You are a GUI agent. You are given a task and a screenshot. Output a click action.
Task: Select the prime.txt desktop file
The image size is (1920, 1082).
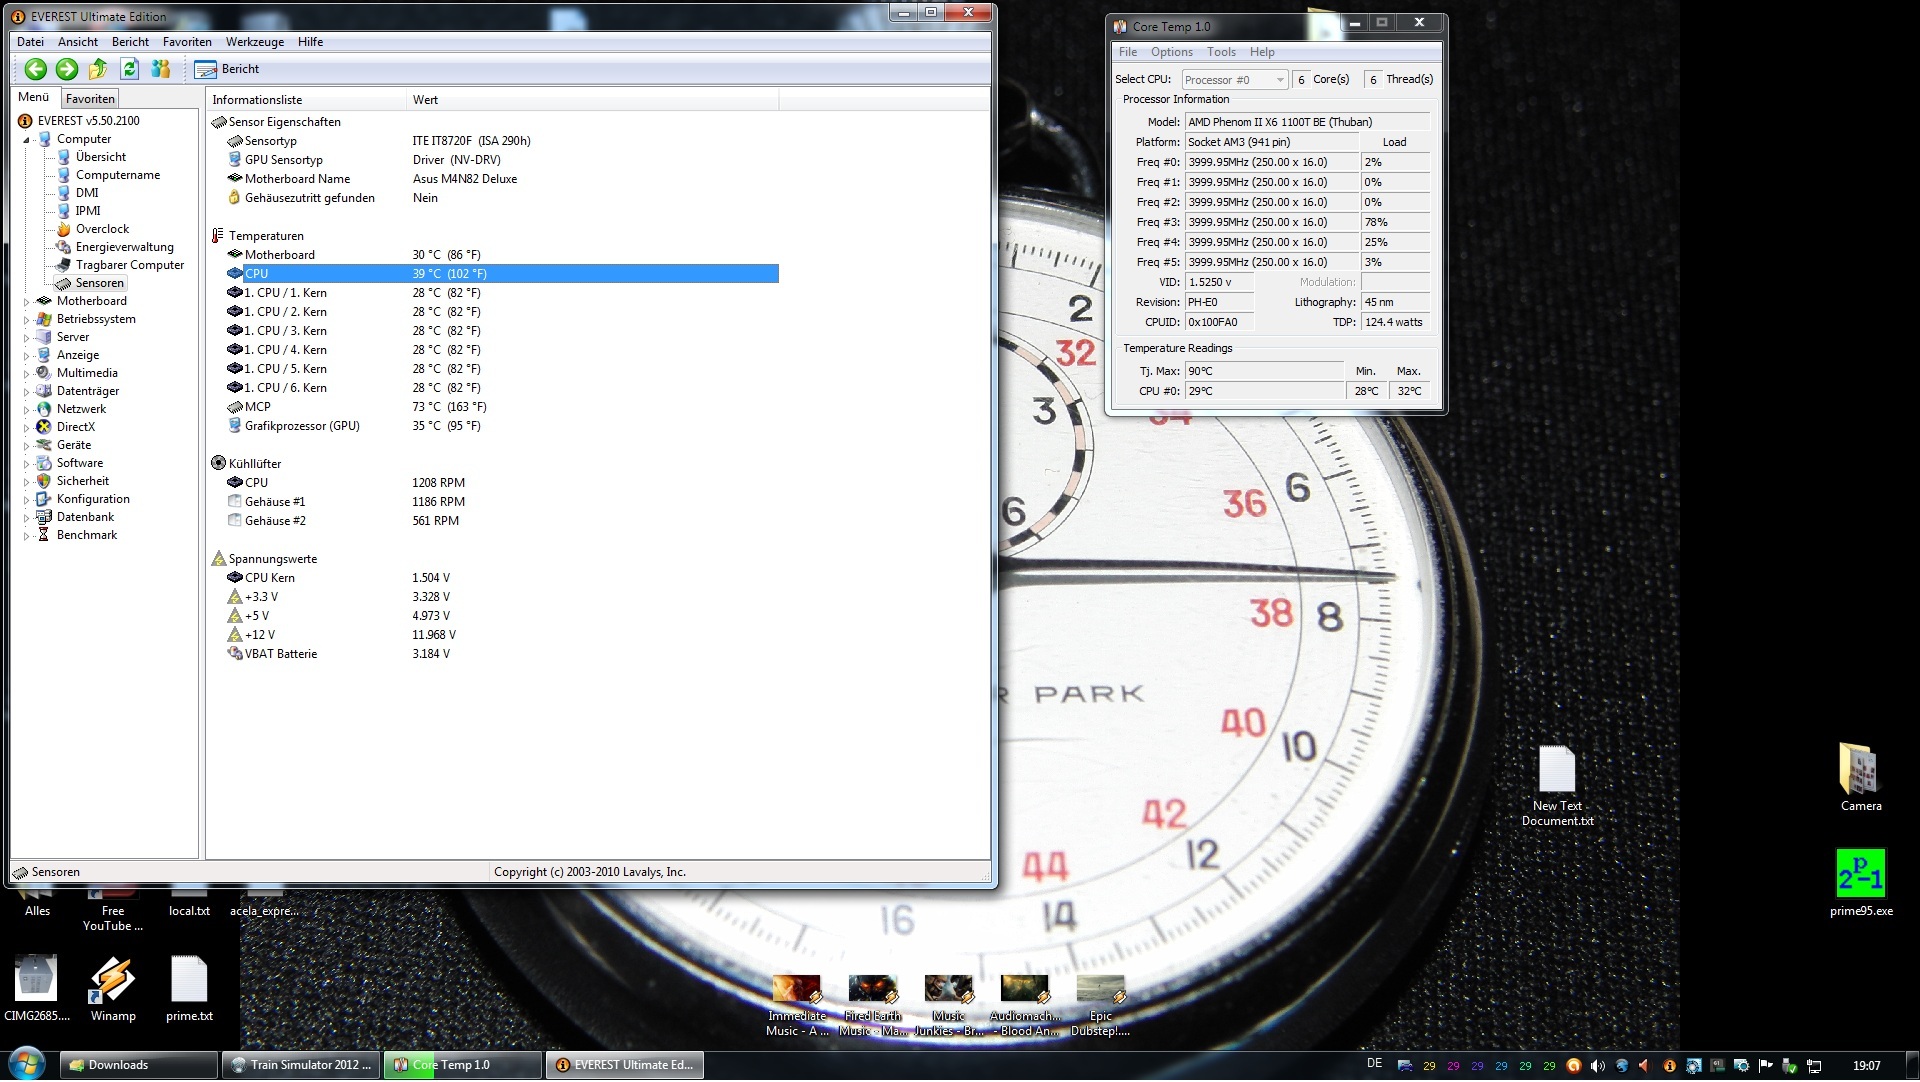[x=189, y=988]
